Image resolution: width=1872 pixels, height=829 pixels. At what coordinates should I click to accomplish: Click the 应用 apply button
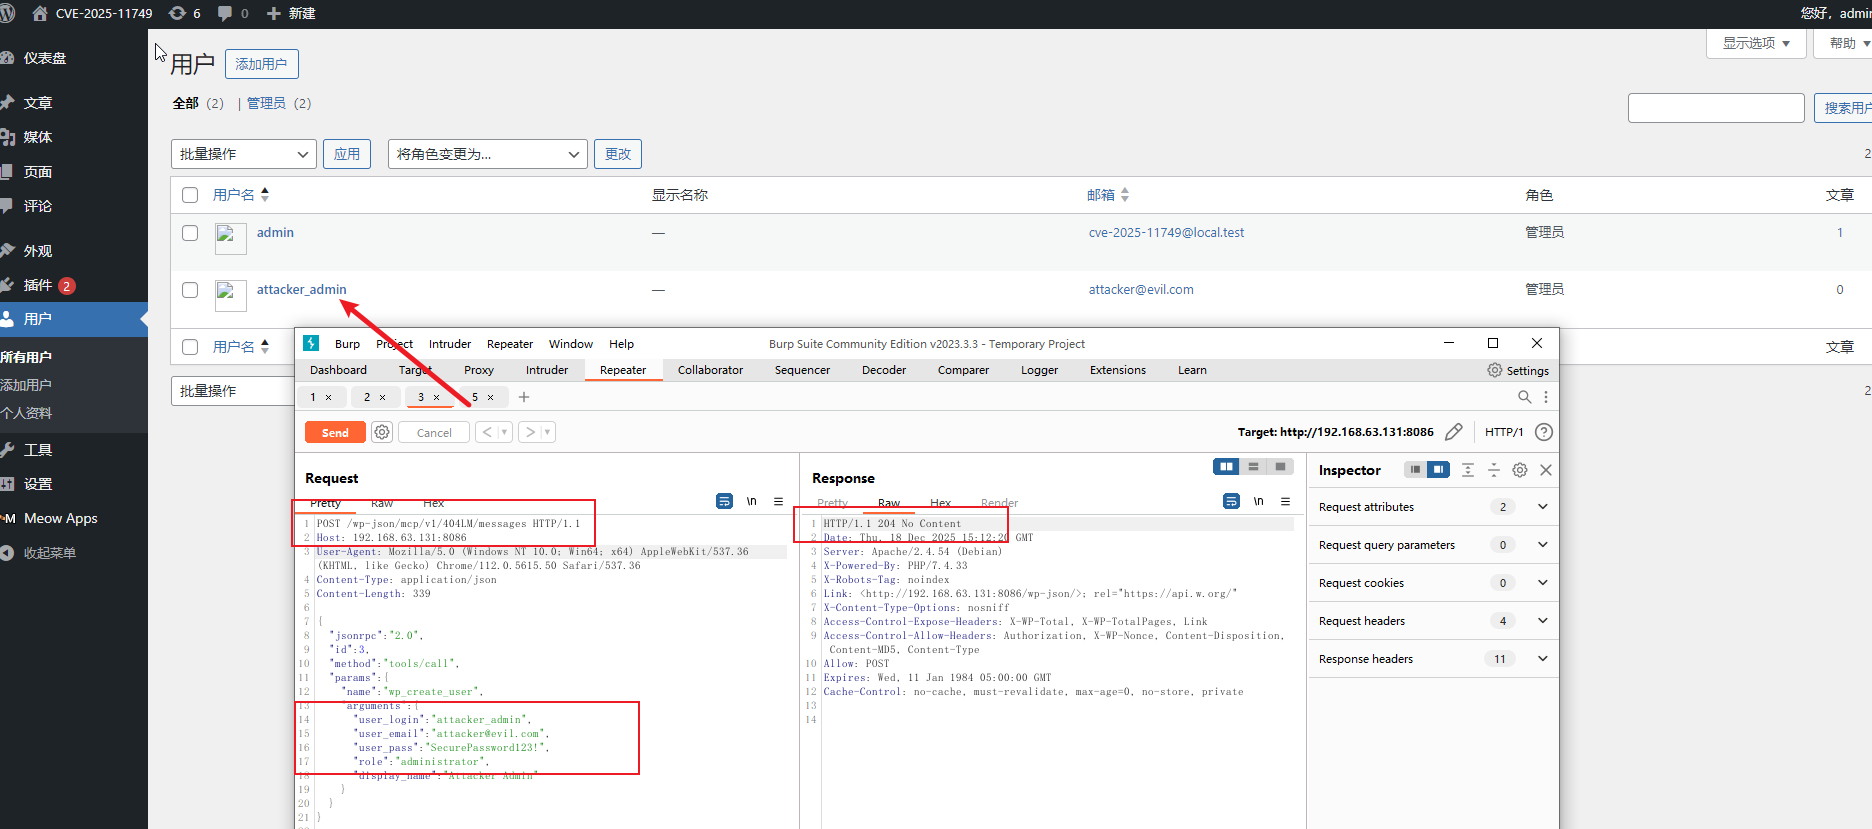(x=347, y=154)
